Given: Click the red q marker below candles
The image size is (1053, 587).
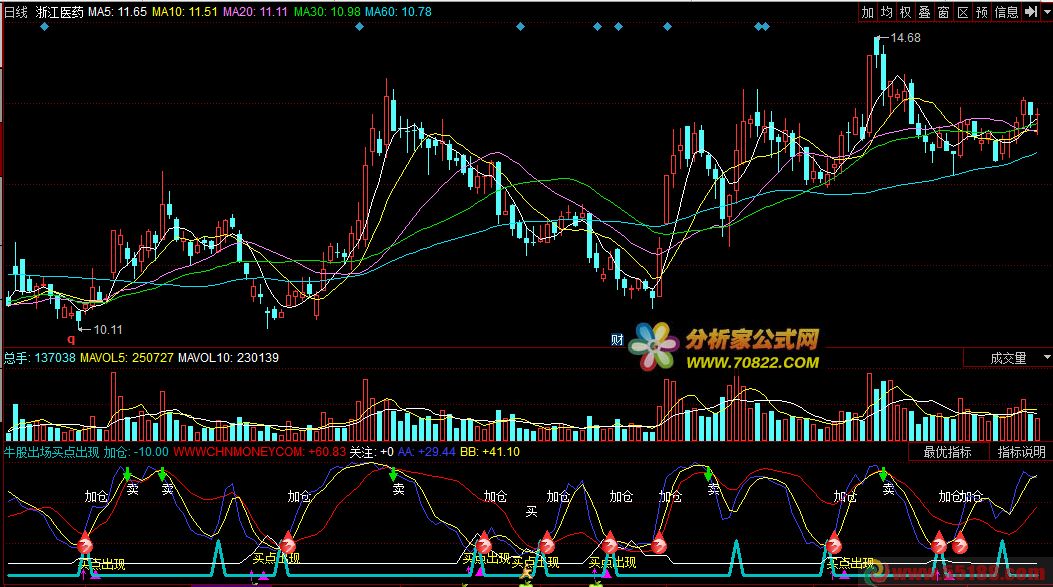Looking at the screenshot, I should point(70,340).
